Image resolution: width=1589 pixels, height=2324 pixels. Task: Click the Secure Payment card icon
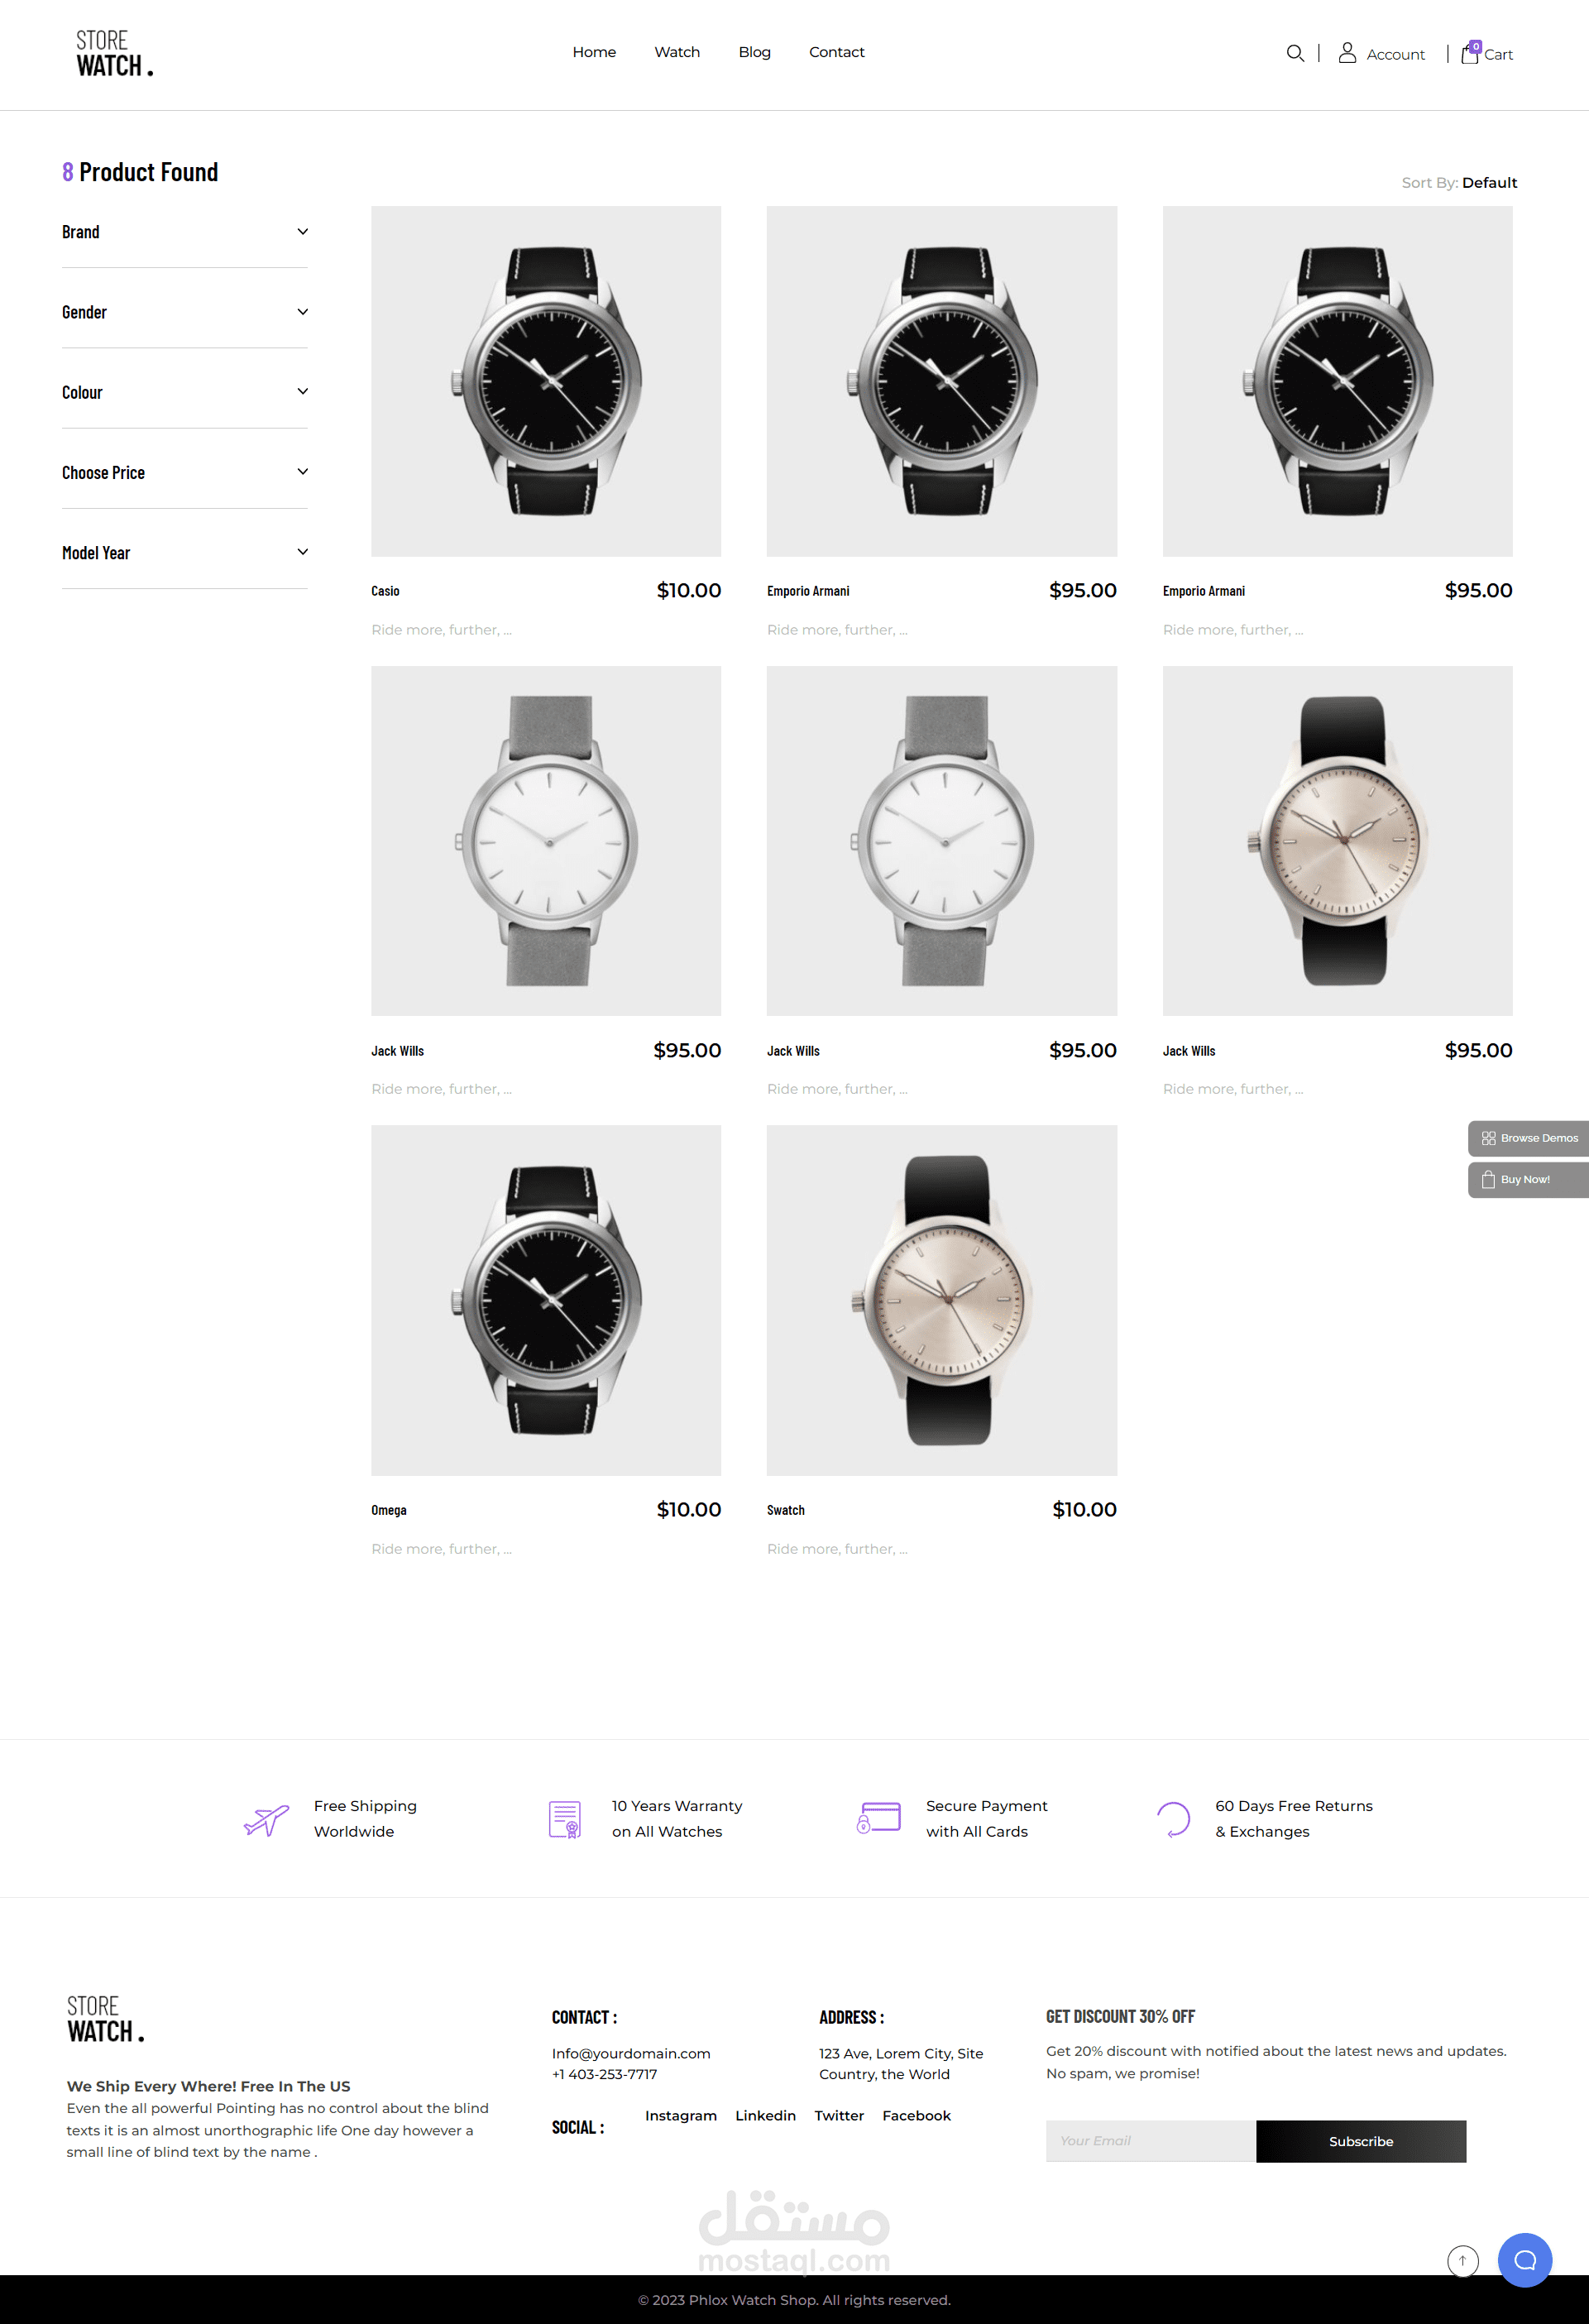coord(879,1818)
